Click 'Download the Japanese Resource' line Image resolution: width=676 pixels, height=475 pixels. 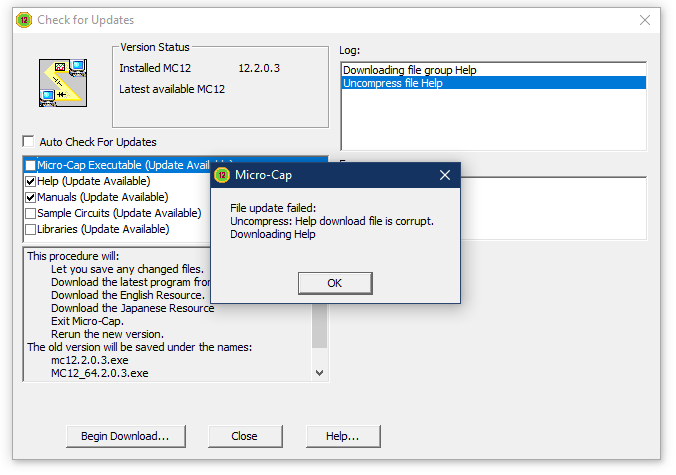point(132,309)
